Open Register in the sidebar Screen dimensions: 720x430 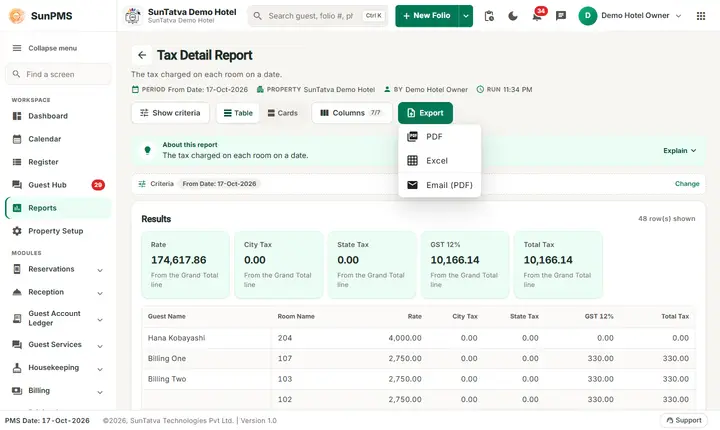click(x=58, y=162)
